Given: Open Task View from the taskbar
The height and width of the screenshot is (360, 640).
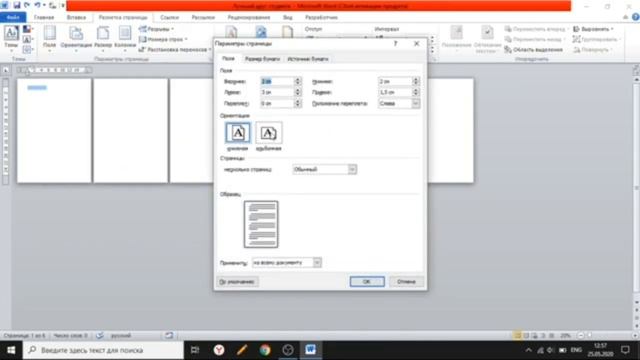Looking at the screenshot, I should point(195,350).
